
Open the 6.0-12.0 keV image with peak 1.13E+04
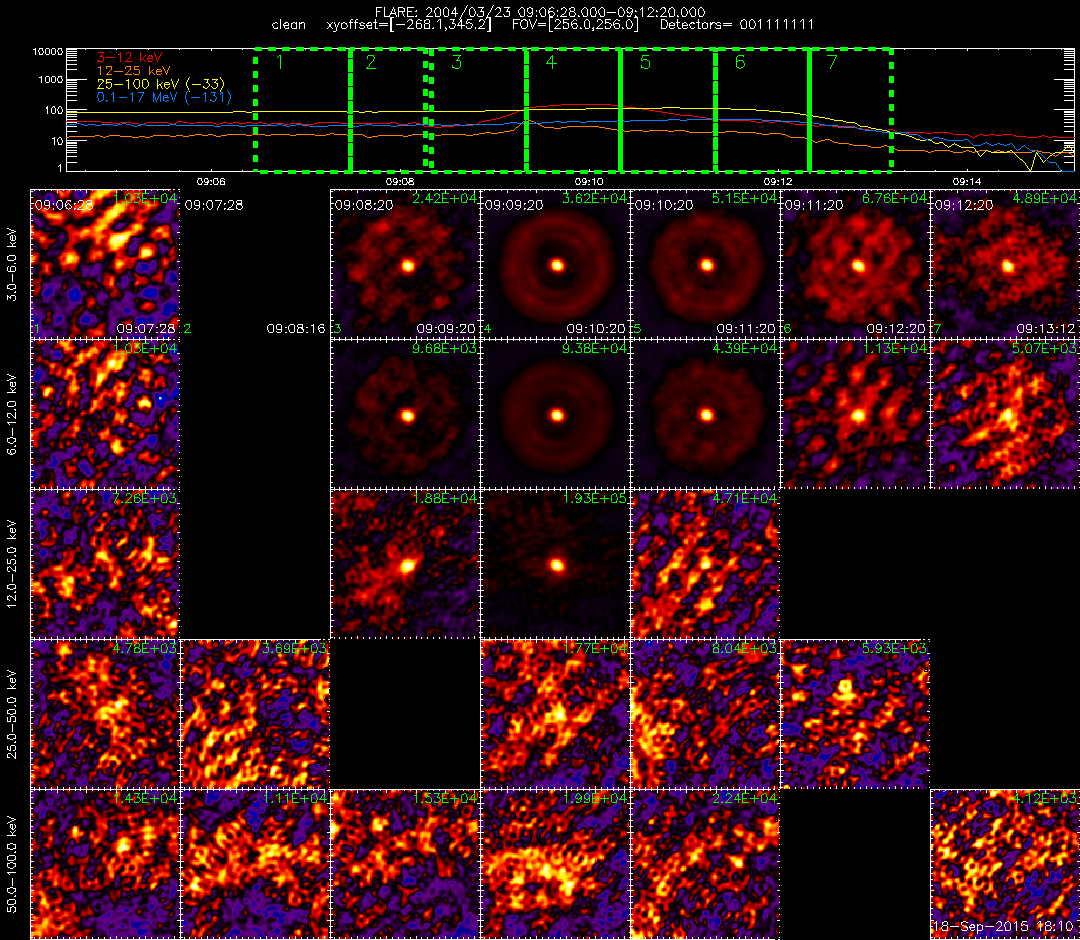[x=855, y=414]
